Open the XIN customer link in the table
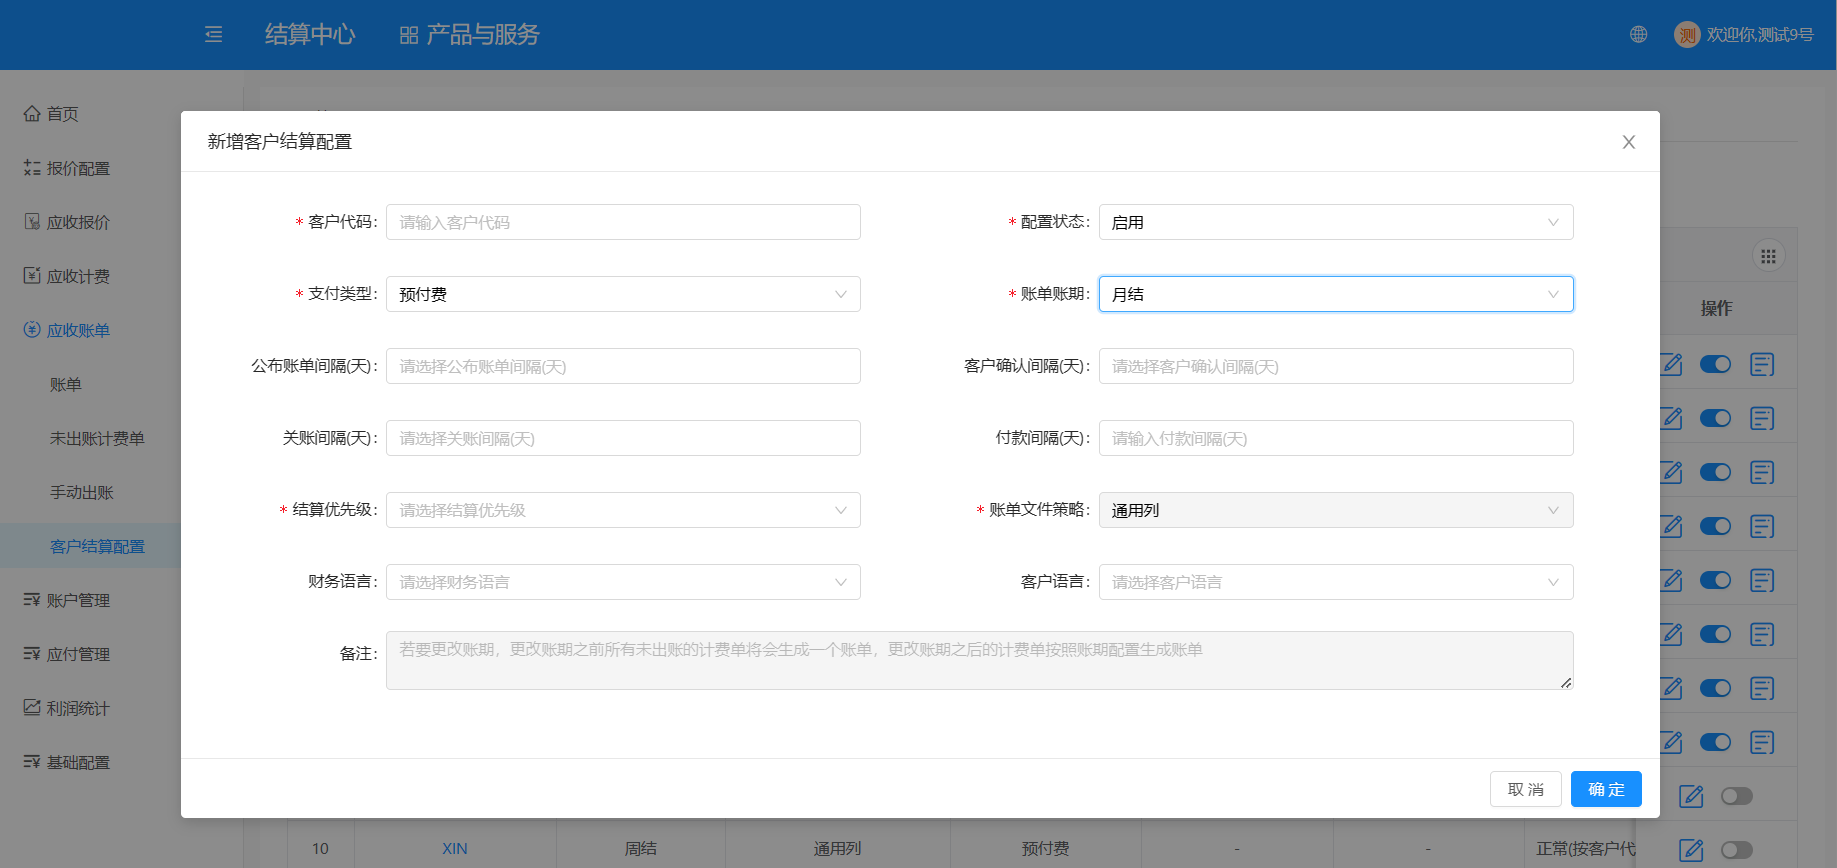1837x868 pixels. pyautogui.click(x=455, y=849)
